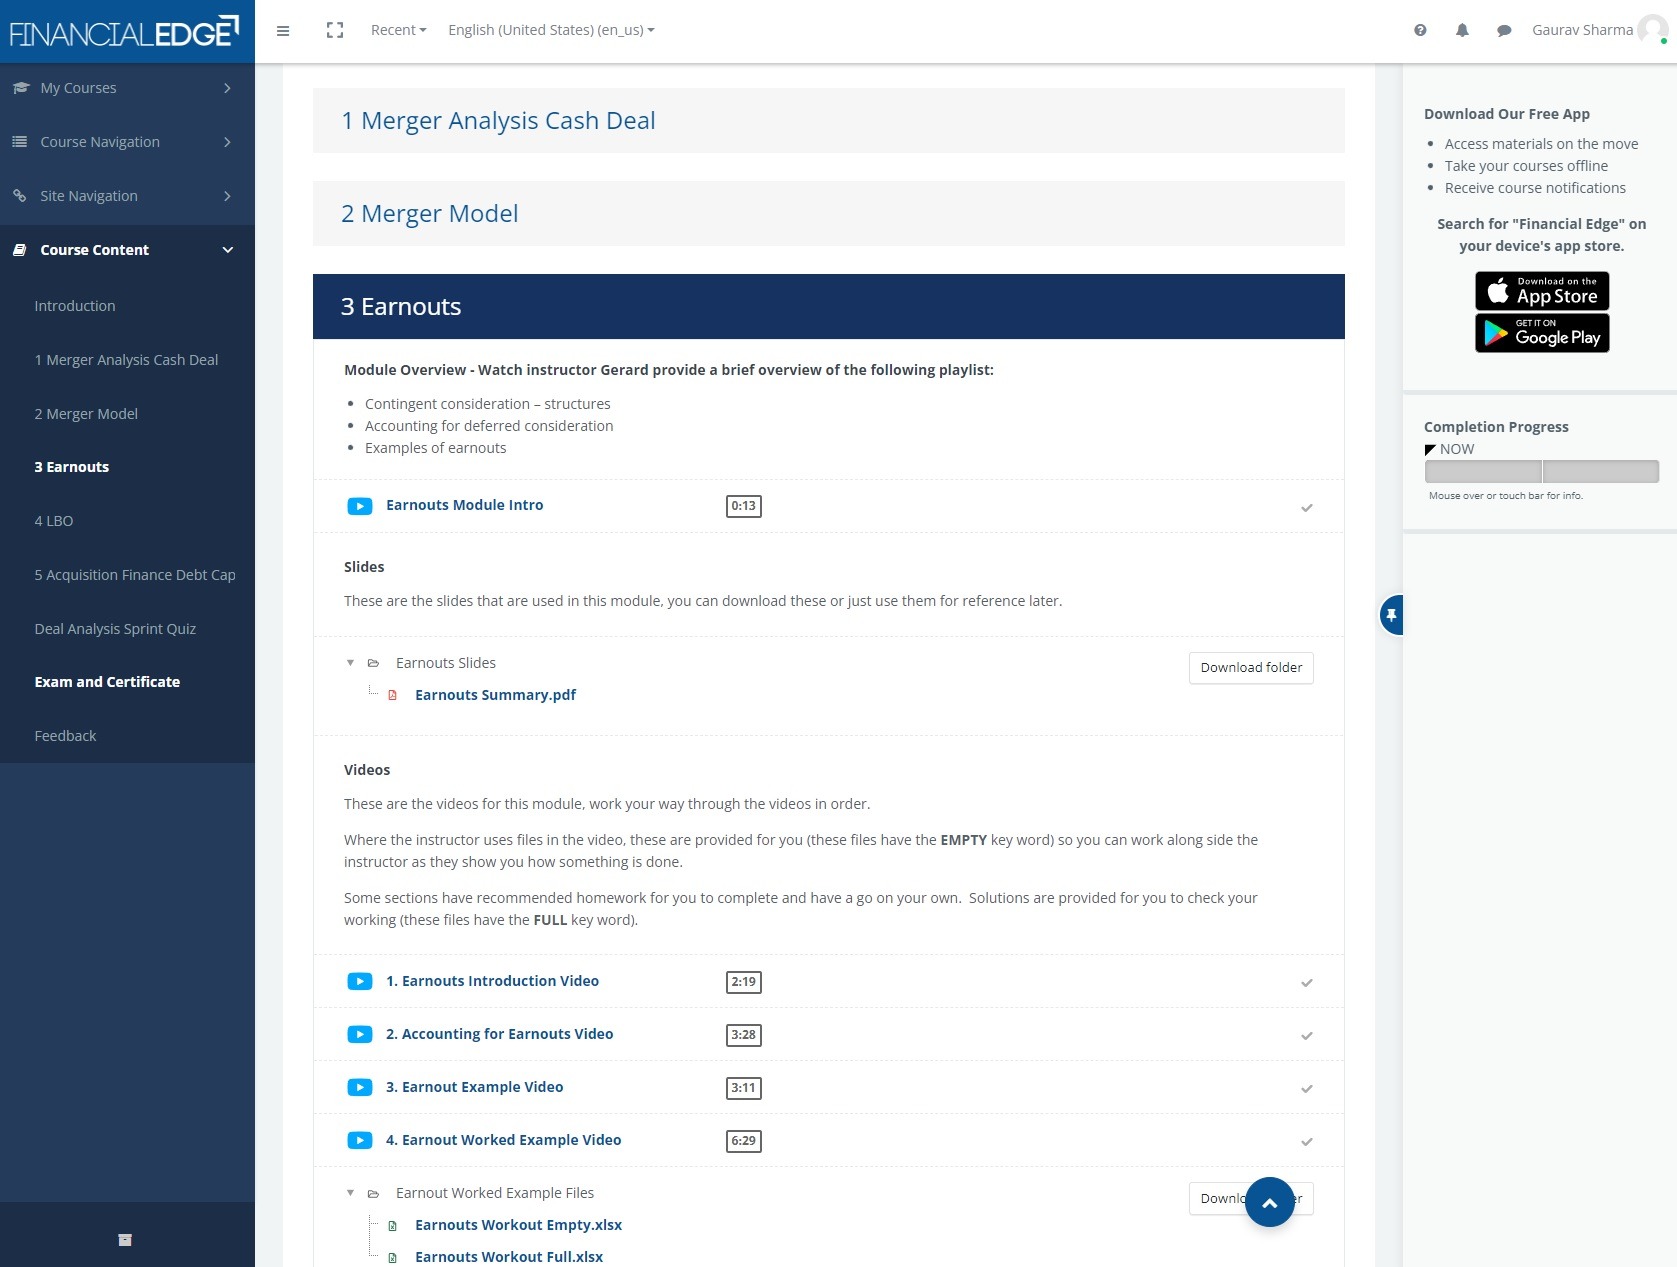This screenshot has width=1677, height=1267.
Task: Toggle completion check on Accounting for Earnouts Video
Action: click(1306, 1036)
